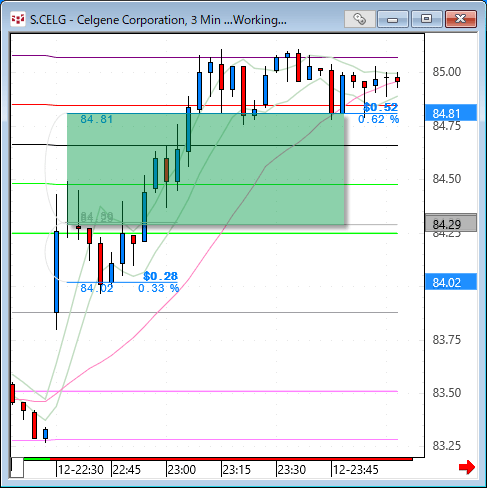Viewport: 487px width, 488px height.
Task: Click the link chain icon button
Action: click(360, 19)
